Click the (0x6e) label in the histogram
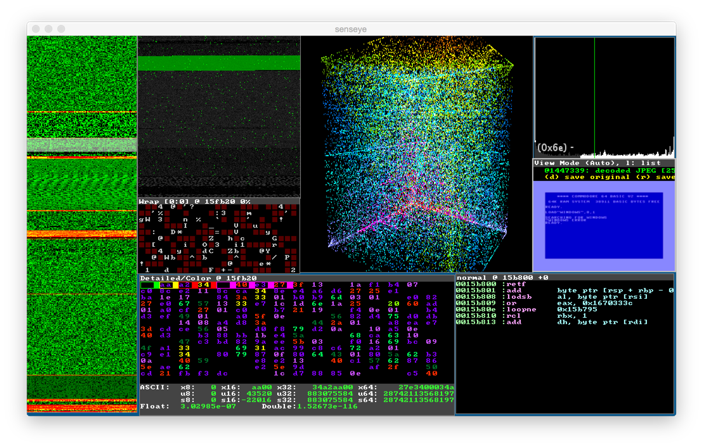Viewport: 703px width, 448px height. click(553, 148)
